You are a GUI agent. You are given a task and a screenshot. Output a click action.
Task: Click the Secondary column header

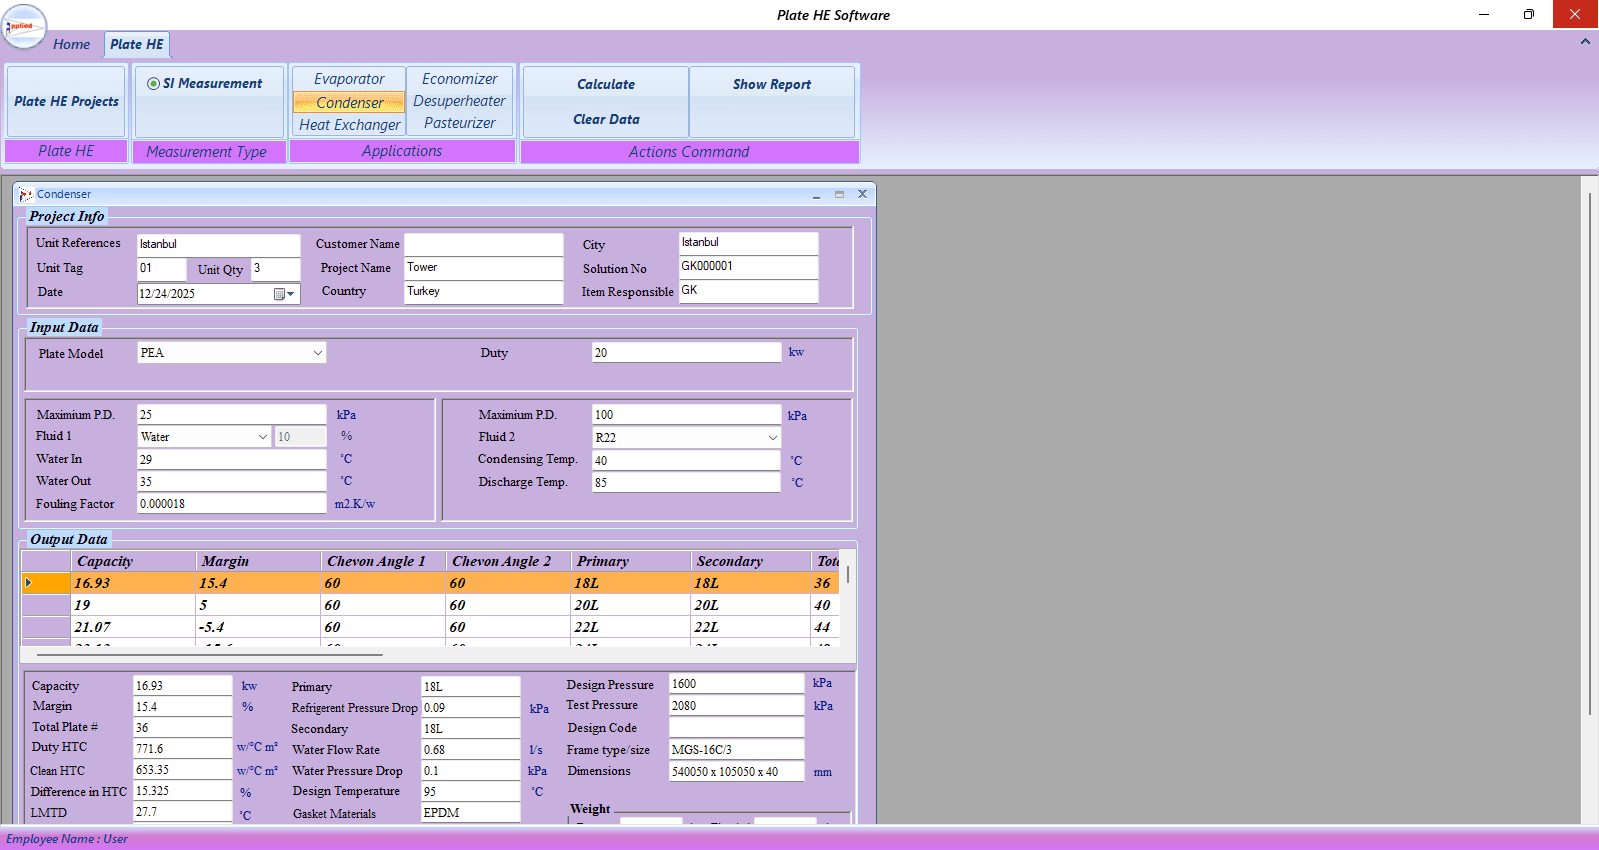click(750, 561)
